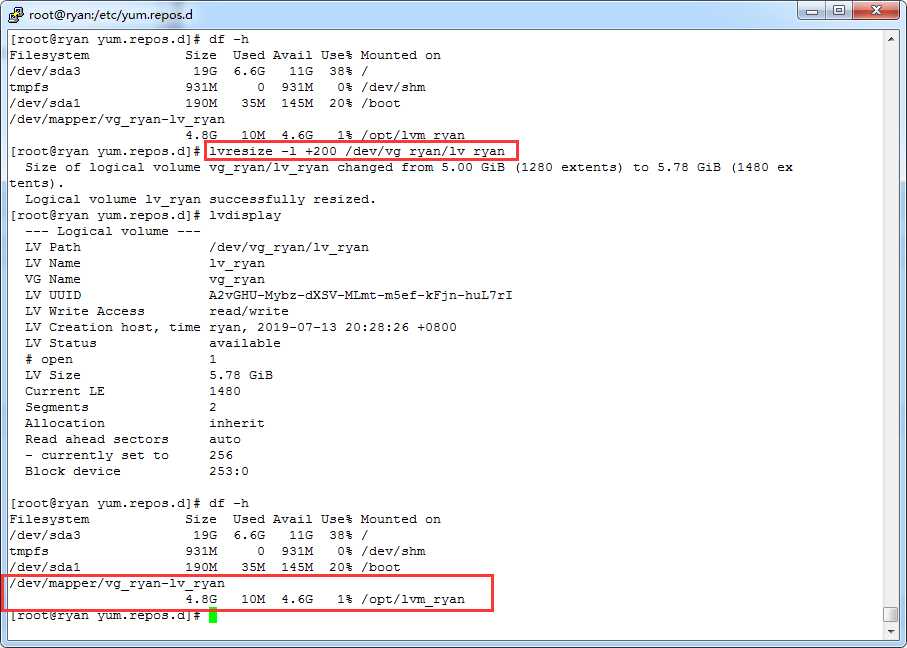Screen dimensions: 907x648
Task: Click the 'inherit' allocation value
Action: tap(237, 424)
